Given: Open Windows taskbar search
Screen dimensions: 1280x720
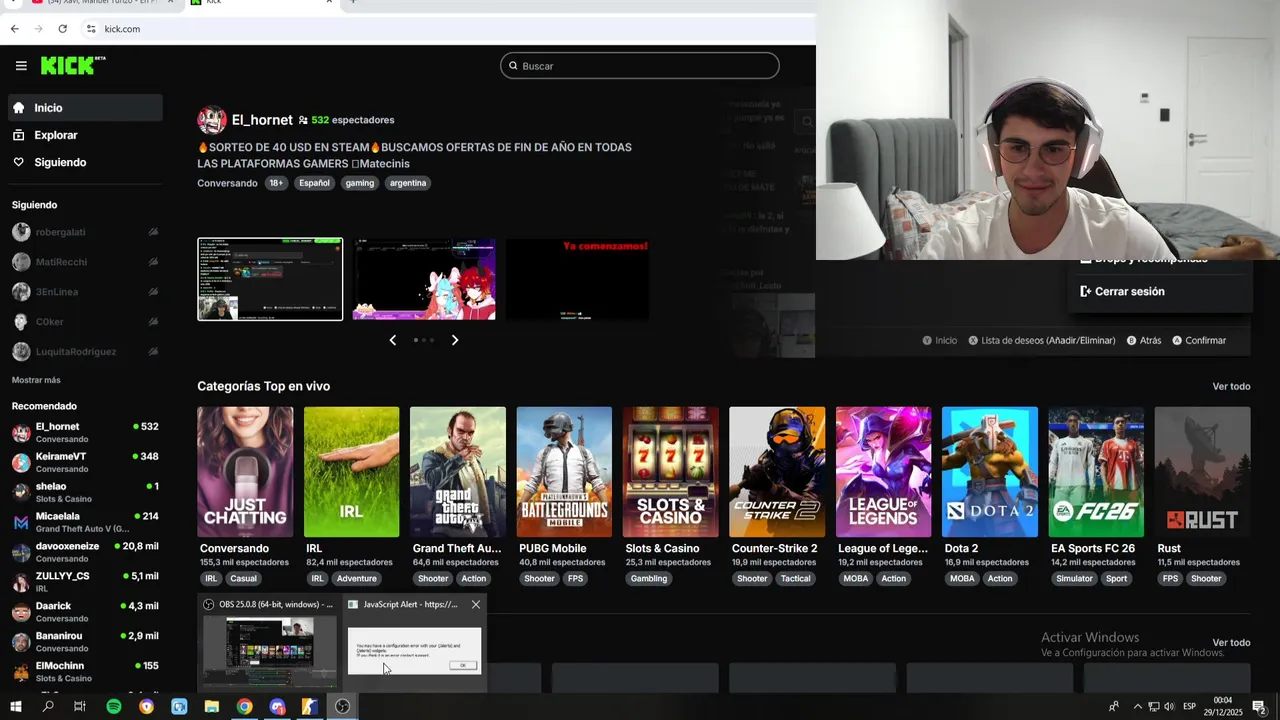Looking at the screenshot, I should 48,707.
